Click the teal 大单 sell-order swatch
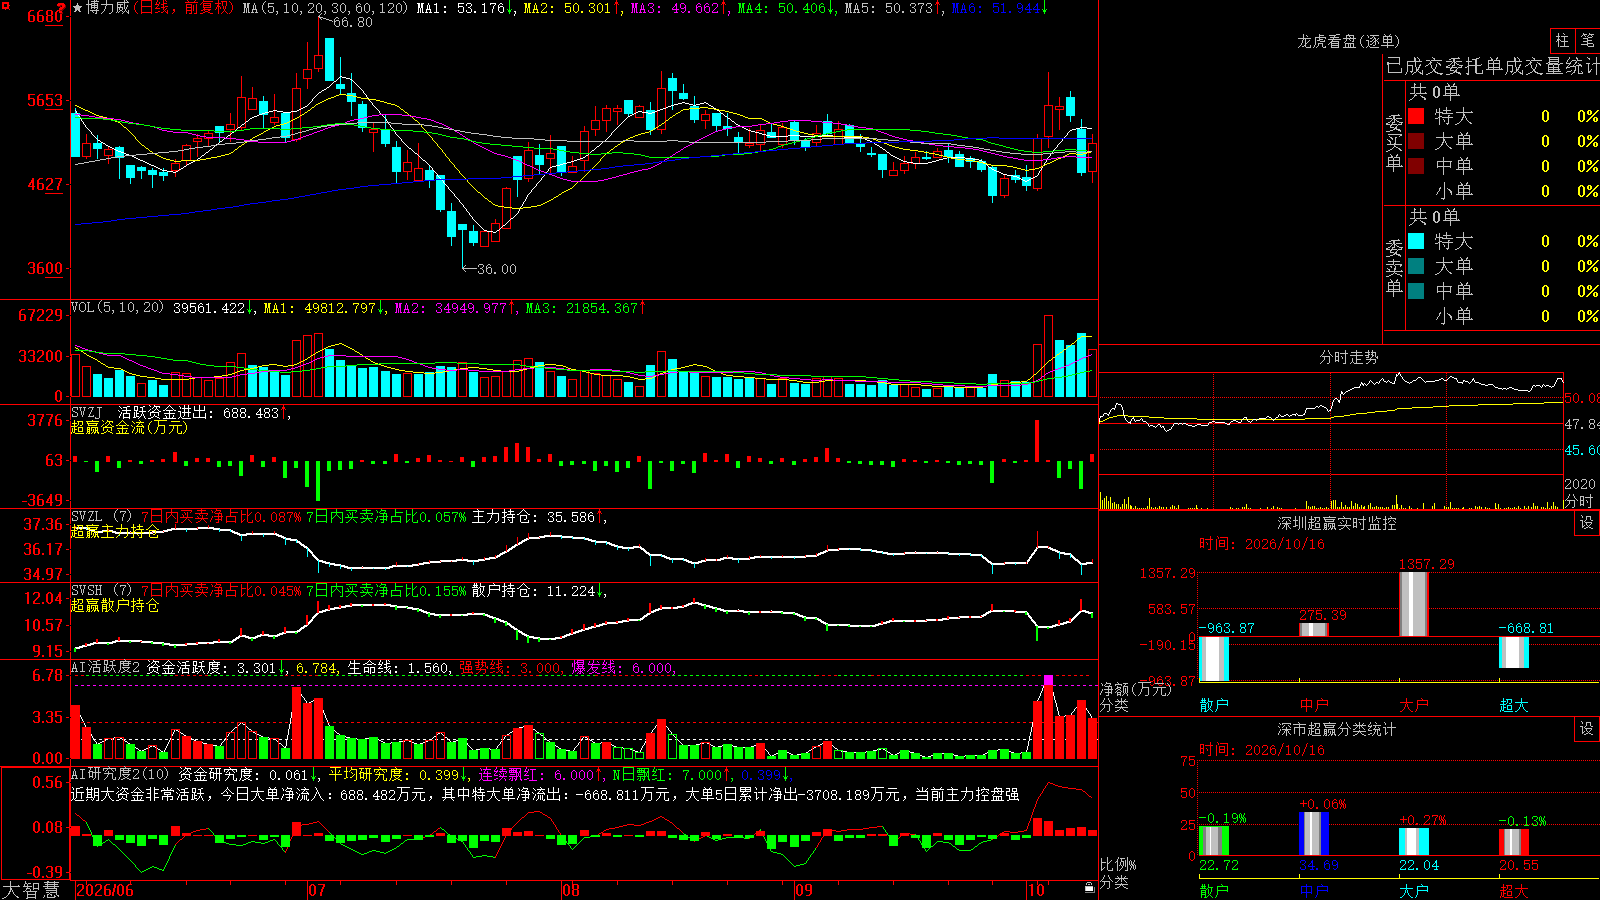 coord(1416,266)
